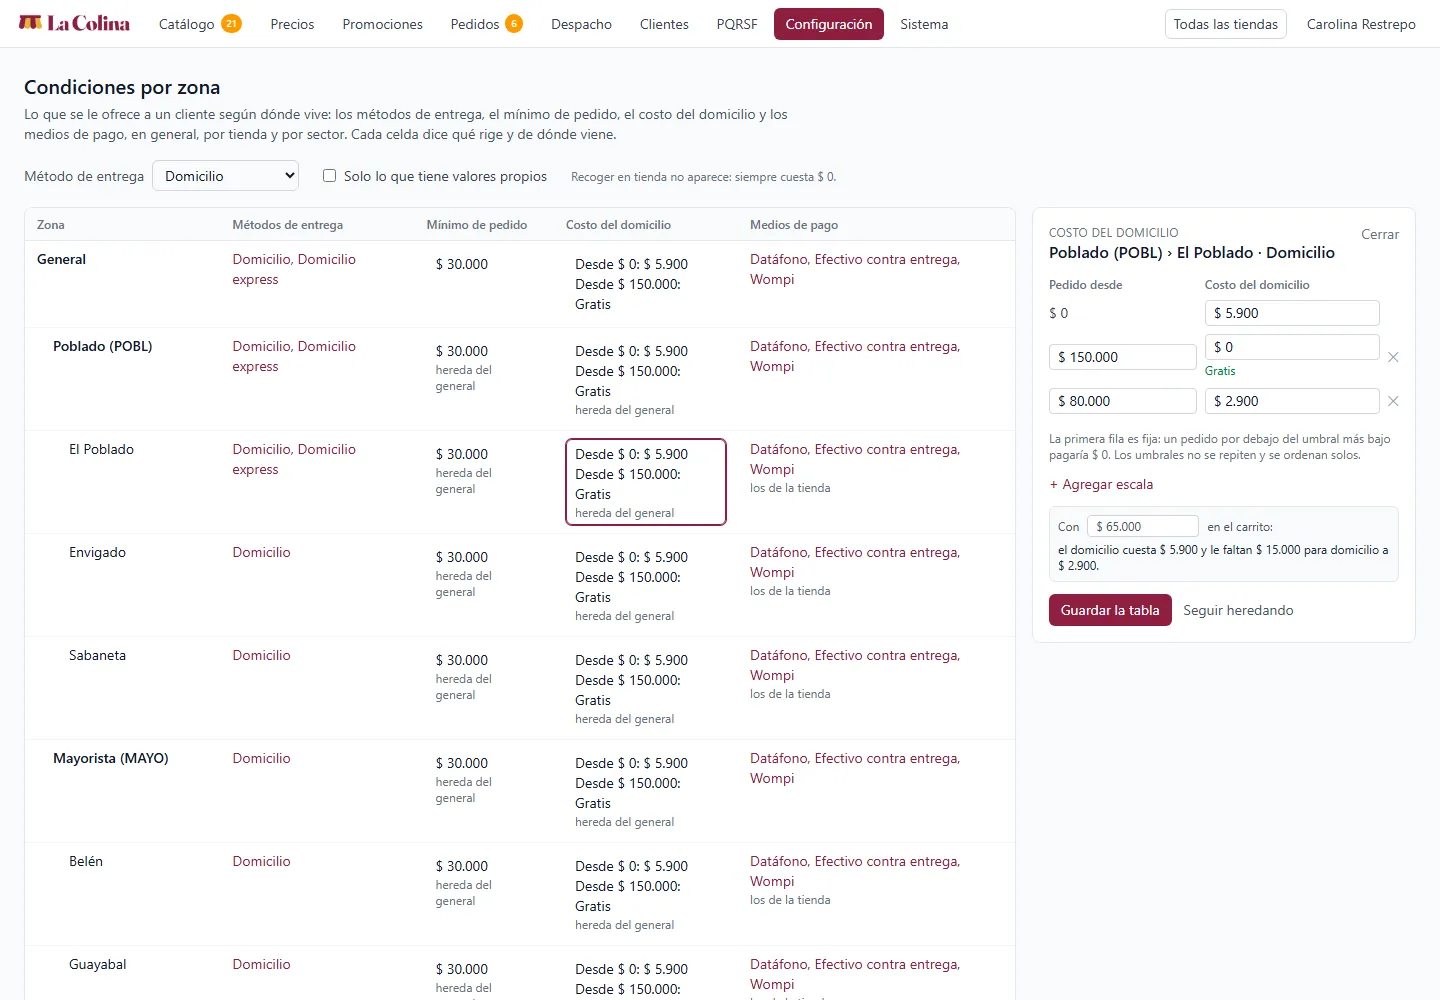Click Poblado (POBL) zone row
1440x1000 pixels.
coord(519,379)
